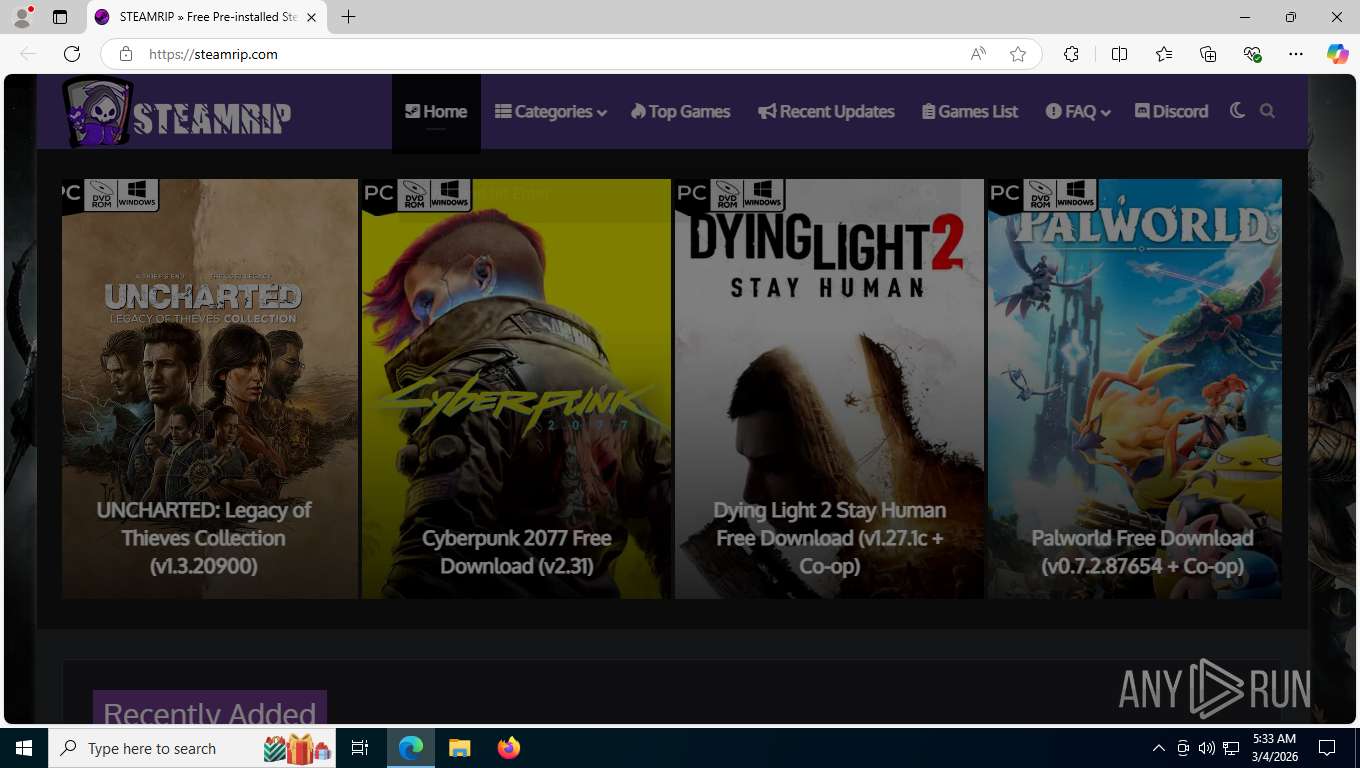Open Split screen icon

pyautogui.click(x=1119, y=54)
